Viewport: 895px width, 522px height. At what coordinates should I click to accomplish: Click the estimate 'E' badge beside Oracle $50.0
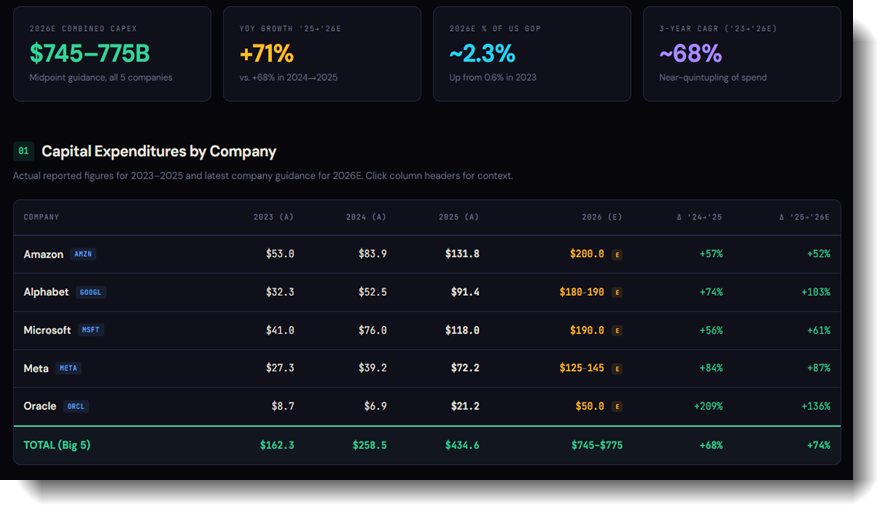(617, 407)
